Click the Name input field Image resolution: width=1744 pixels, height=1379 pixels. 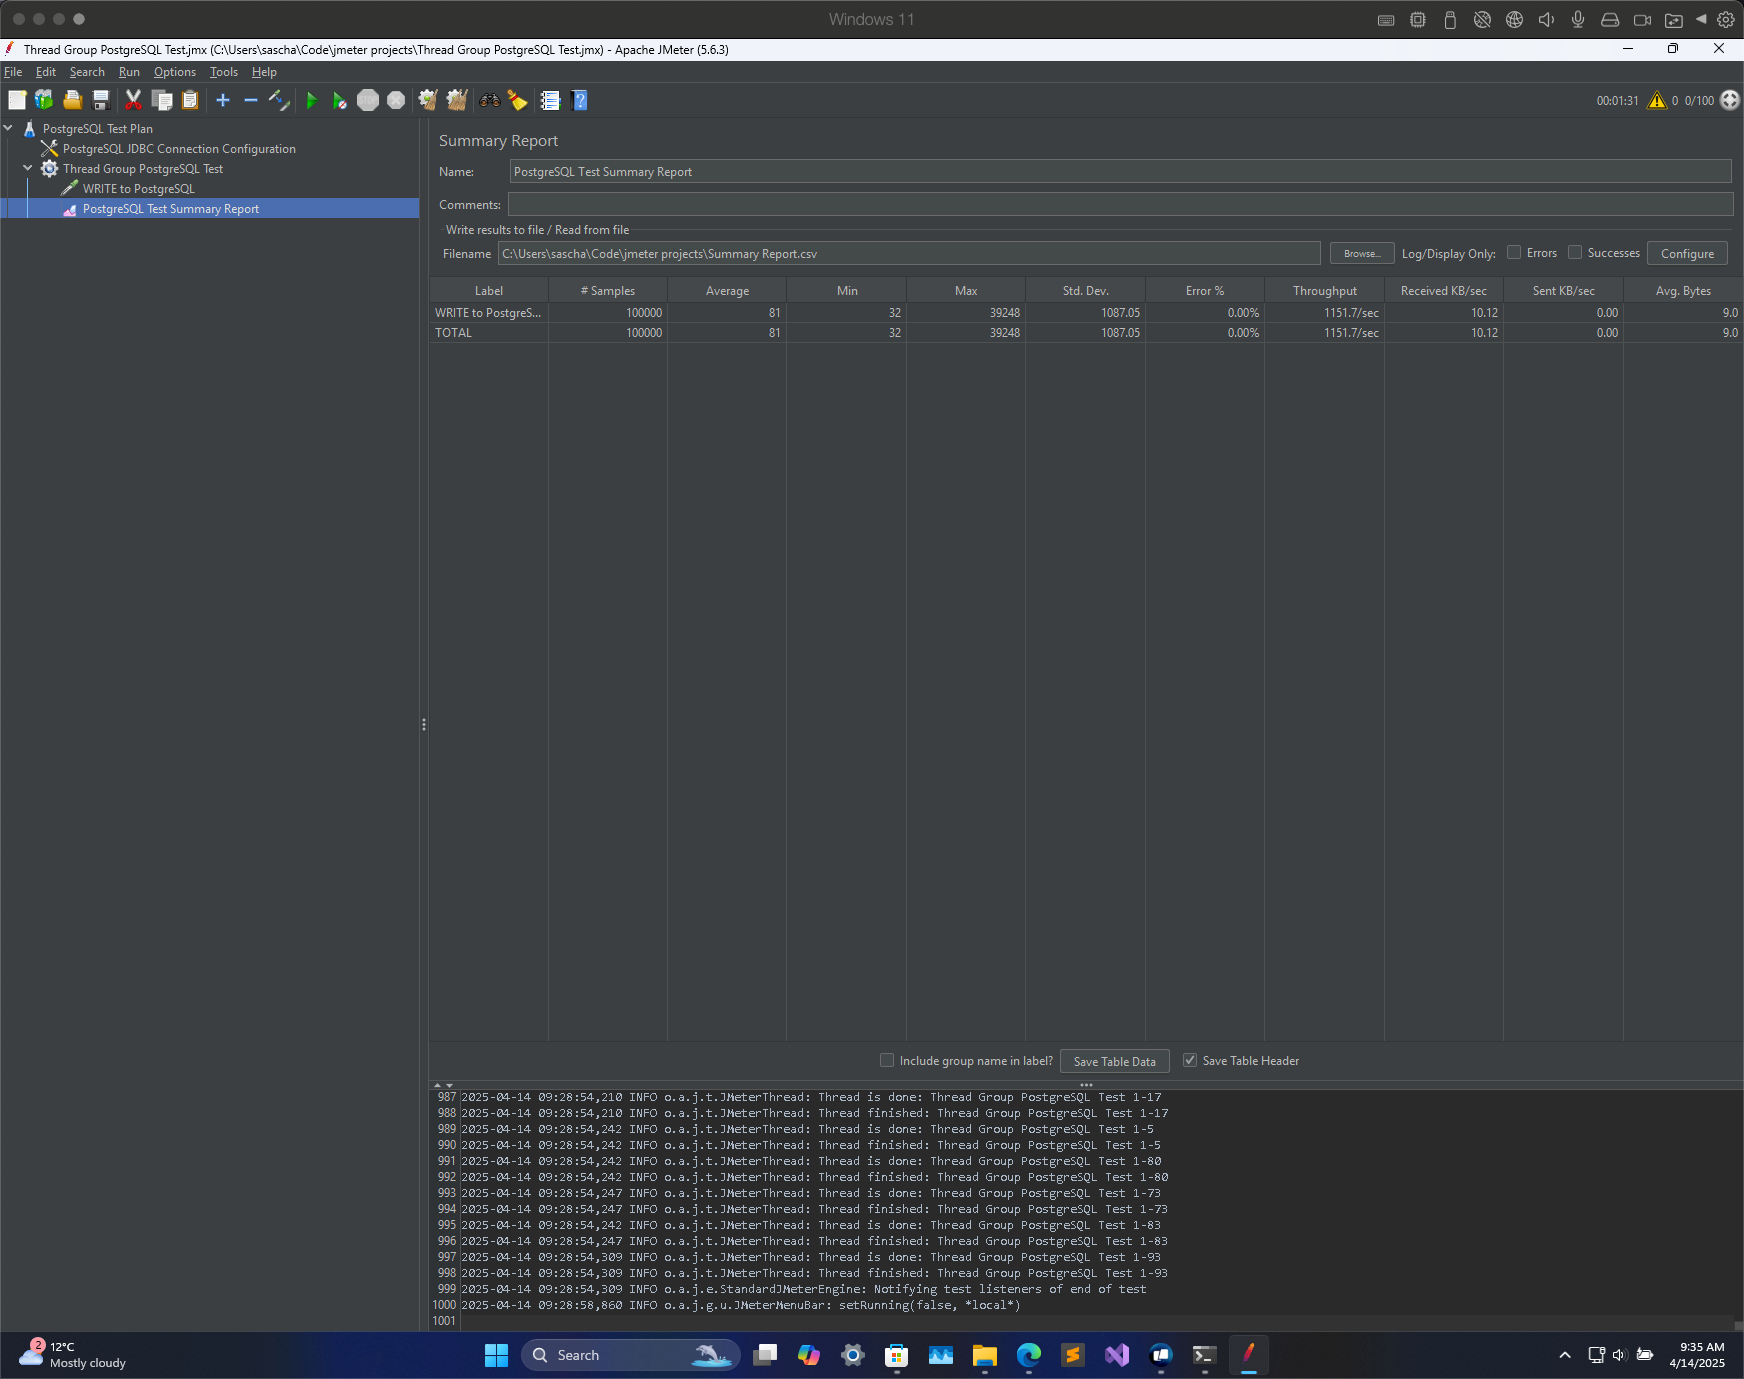[x=1120, y=172]
